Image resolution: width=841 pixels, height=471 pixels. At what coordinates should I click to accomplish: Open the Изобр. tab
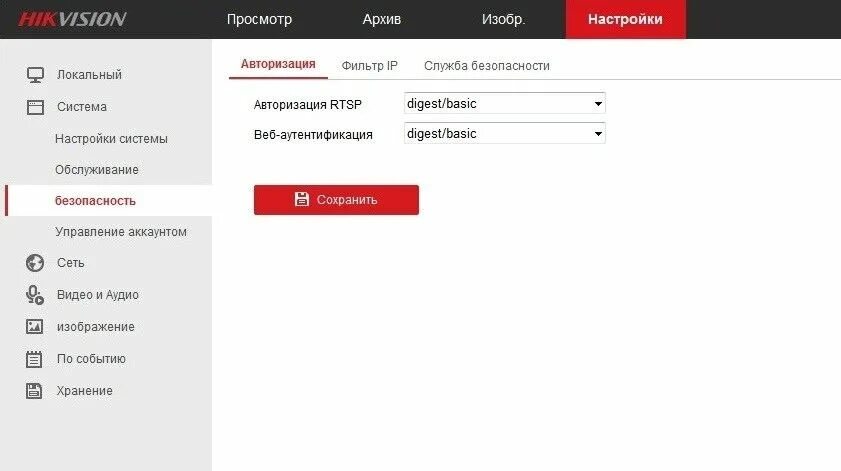pyautogui.click(x=503, y=19)
